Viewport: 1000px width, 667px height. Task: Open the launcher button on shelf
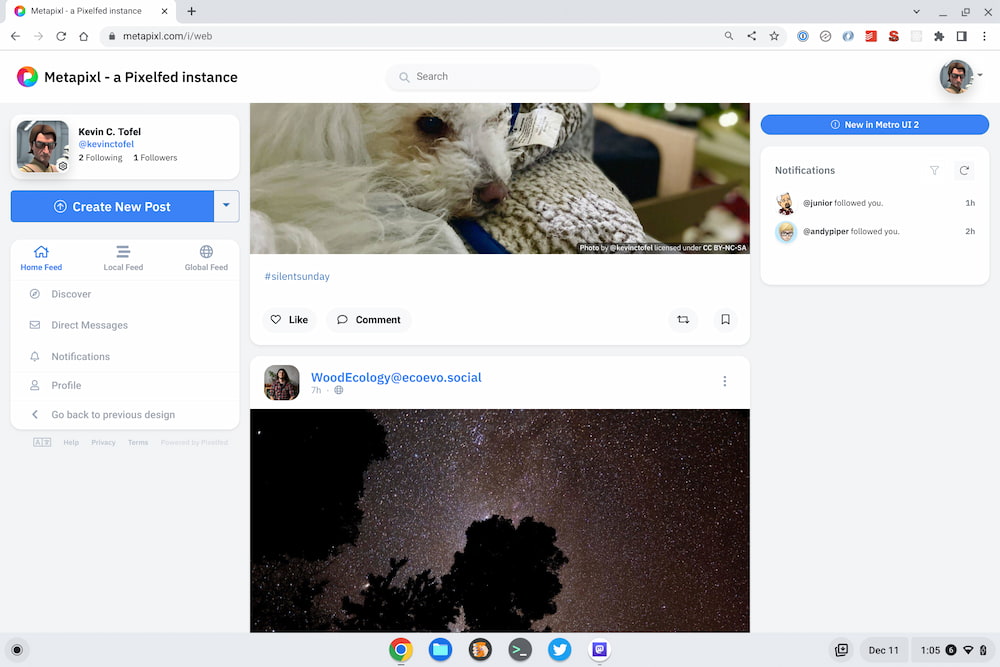(17, 650)
